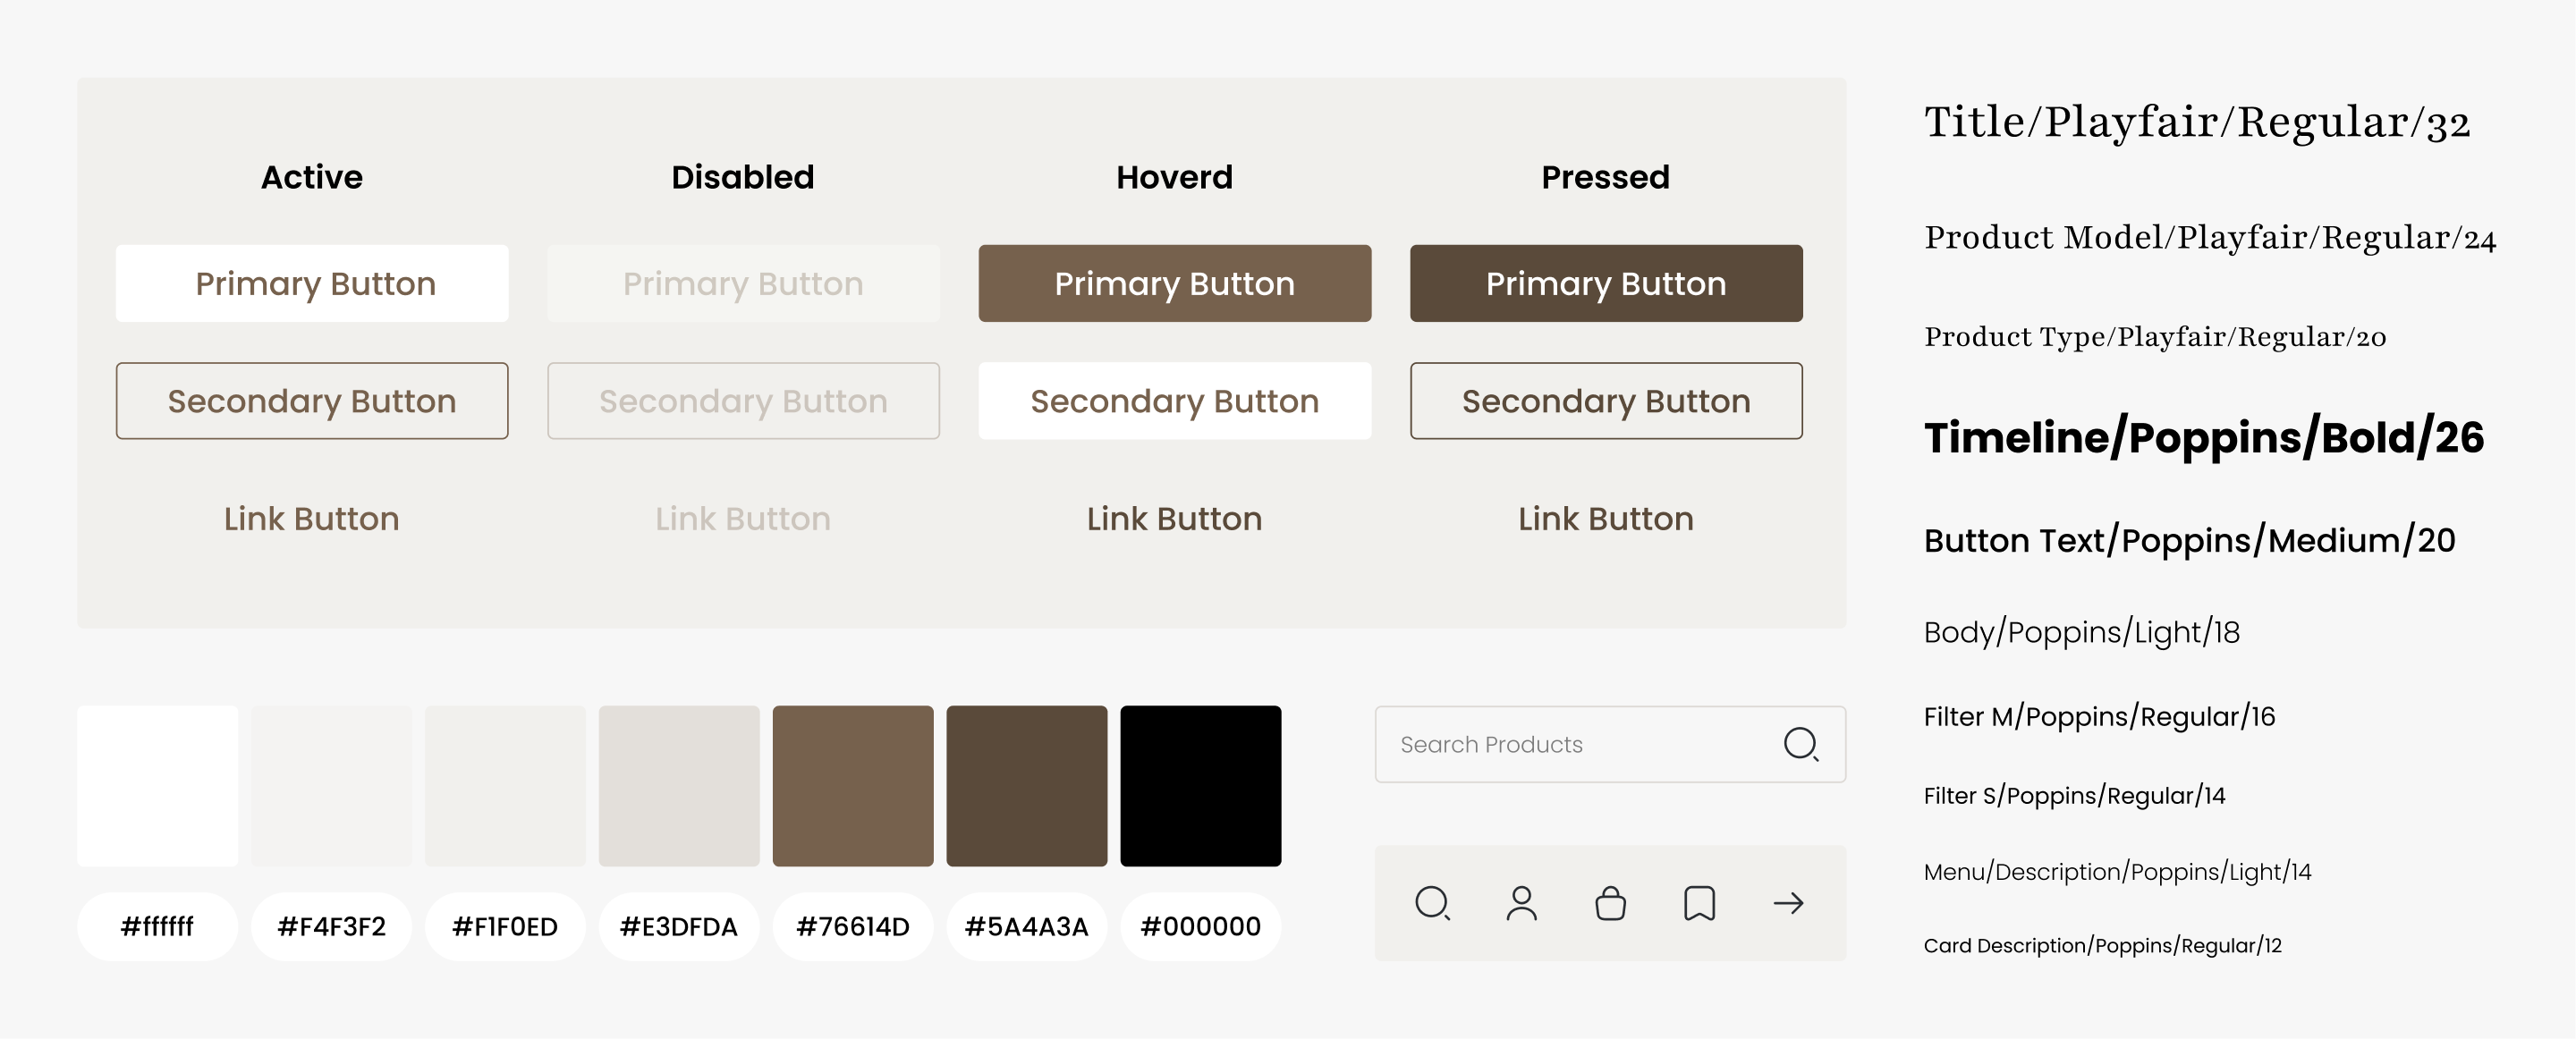The width and height of the screenshot is (2576, 1039).
Task: Click the shopping bag icon
Action: [1610, 903]
